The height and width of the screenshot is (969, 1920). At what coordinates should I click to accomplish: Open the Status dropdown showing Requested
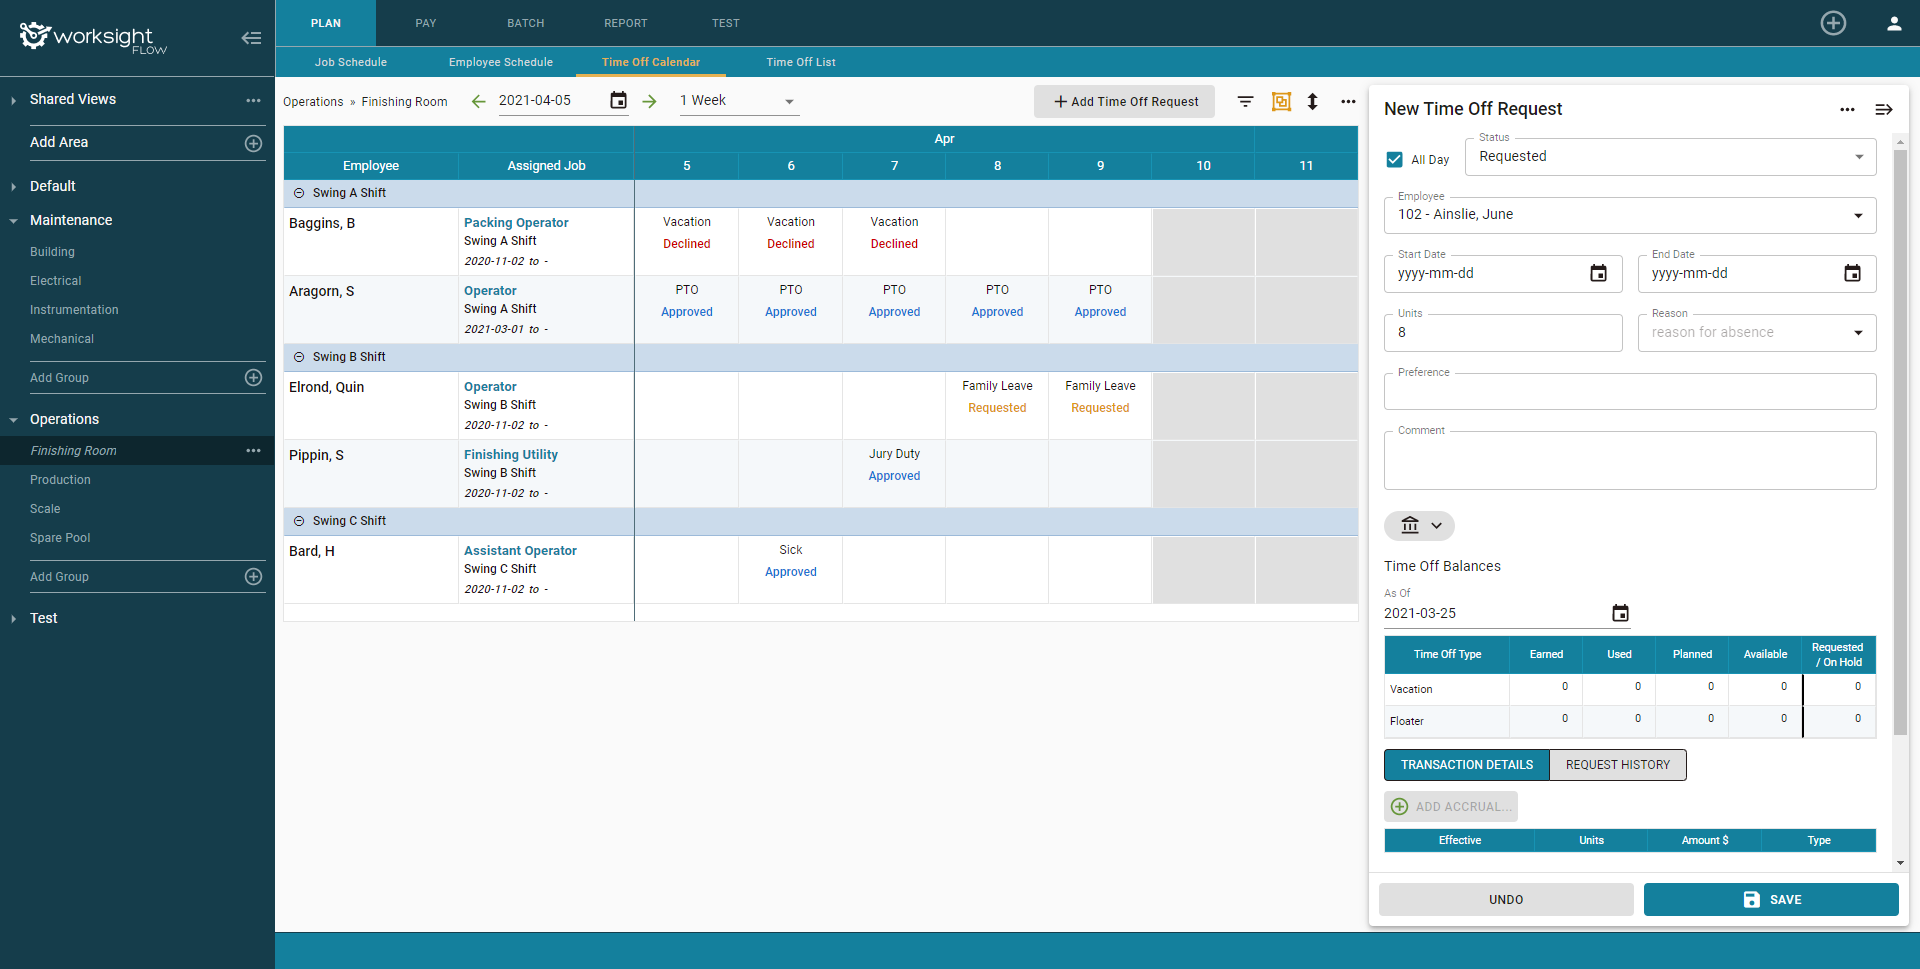(1858, 156)
